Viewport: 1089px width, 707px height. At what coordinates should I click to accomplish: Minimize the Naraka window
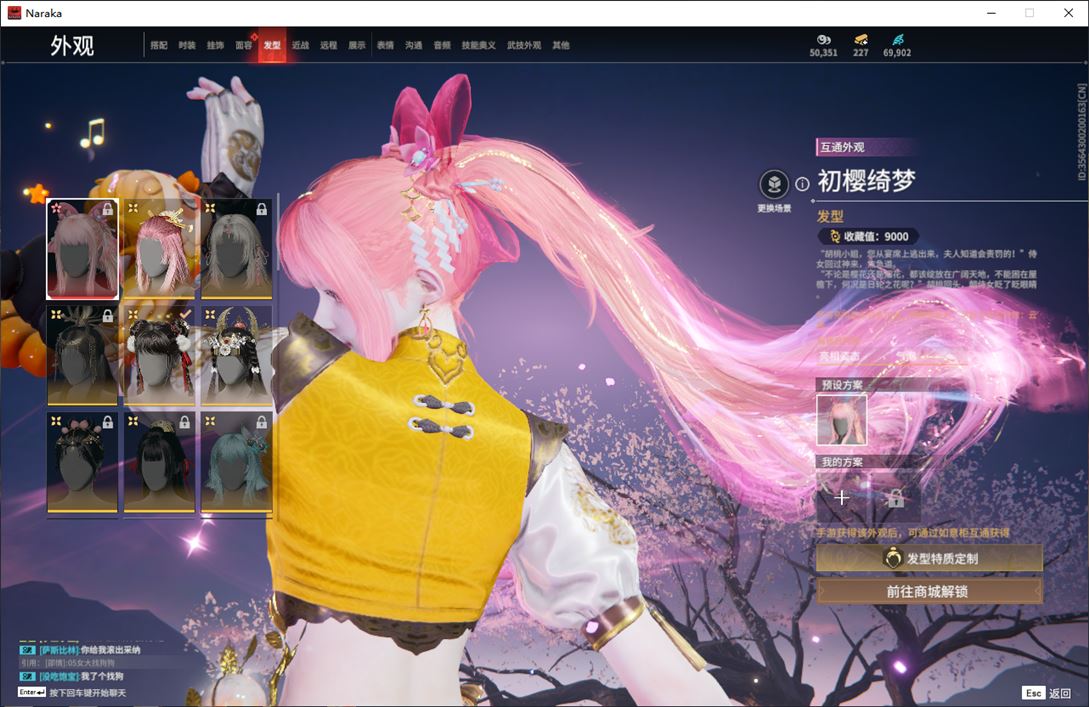[x=992, y=13]
